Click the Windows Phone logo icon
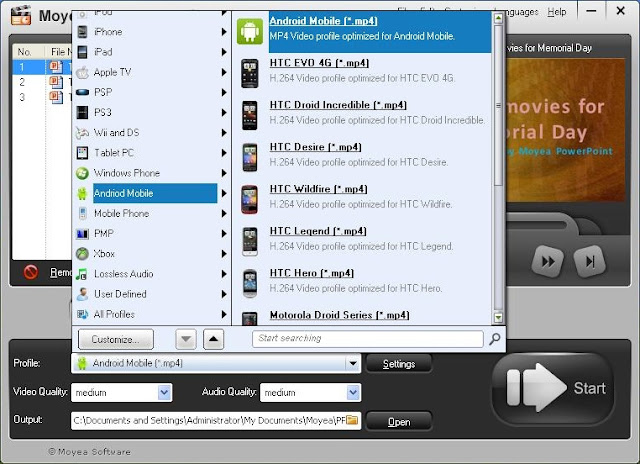The height and width of the screenshot is (464, 640). (82, 173)
